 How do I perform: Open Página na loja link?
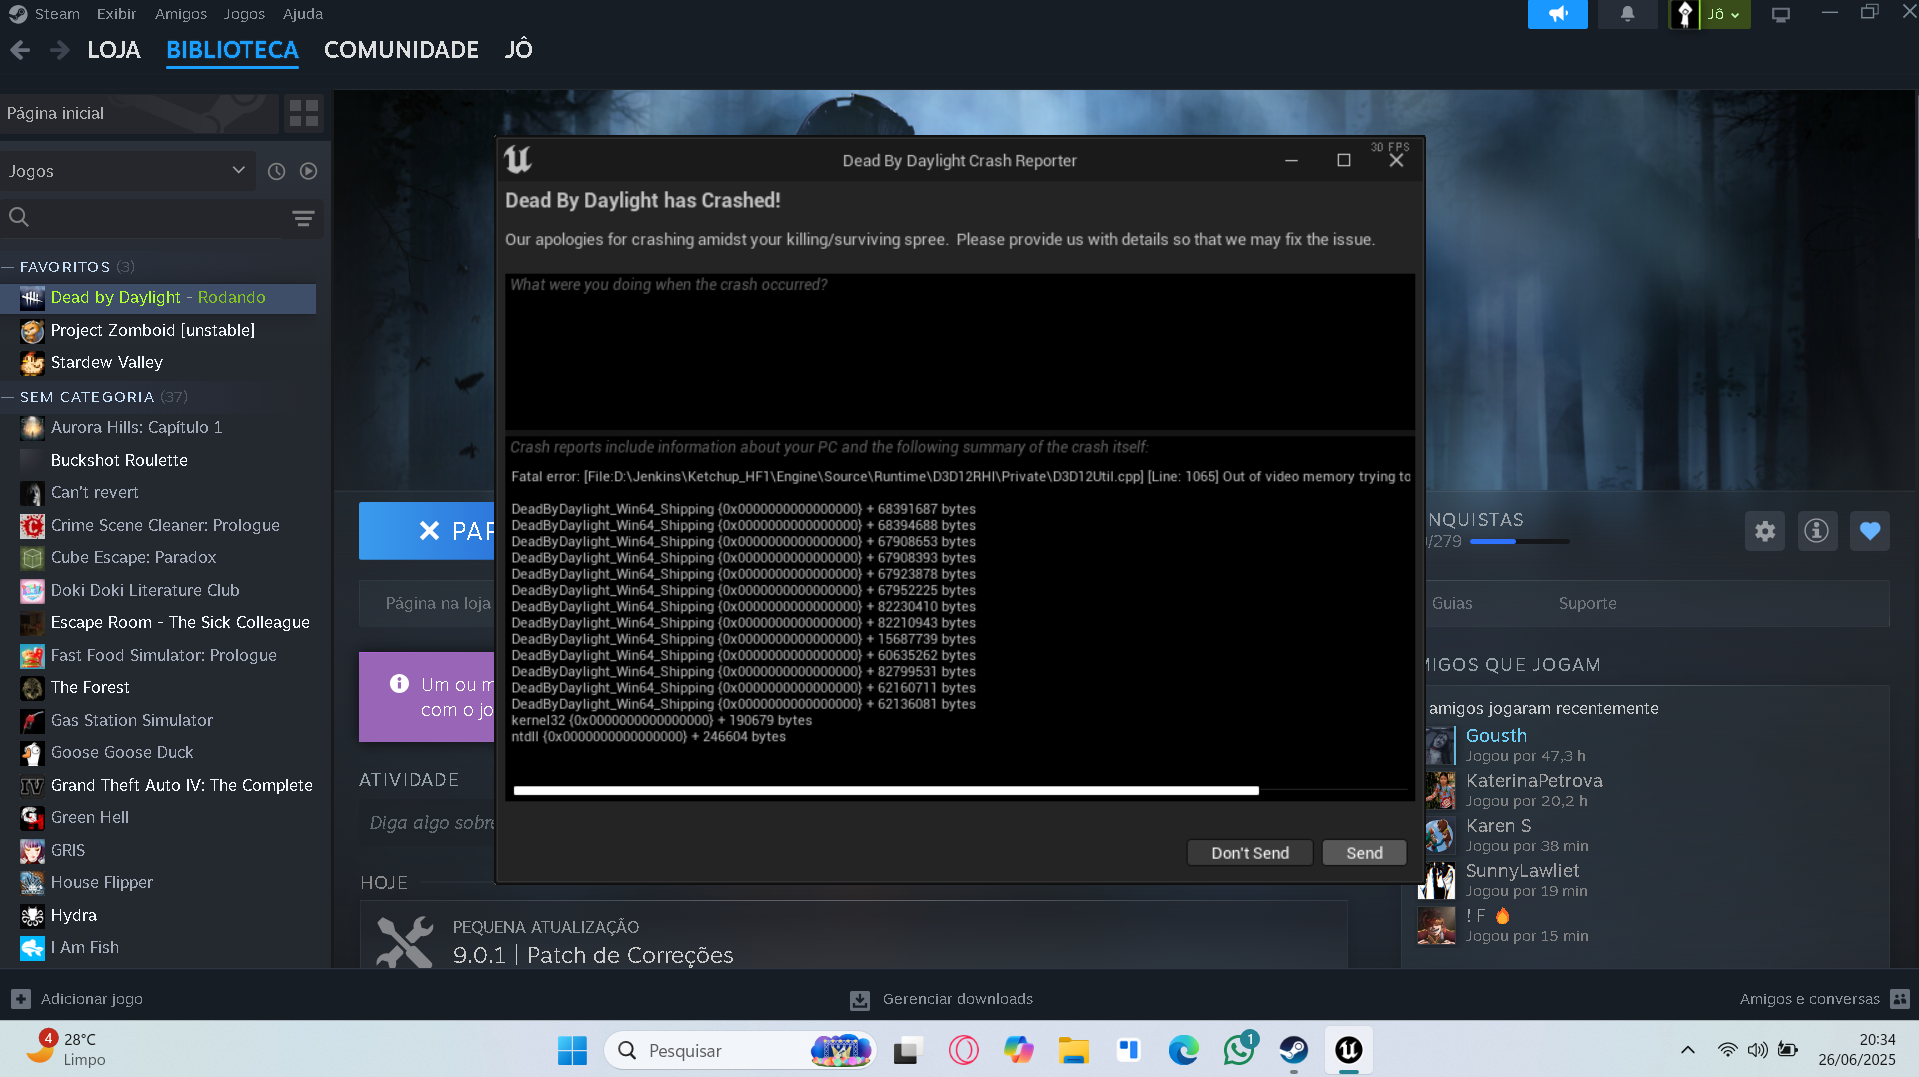(x=438, y=604)
